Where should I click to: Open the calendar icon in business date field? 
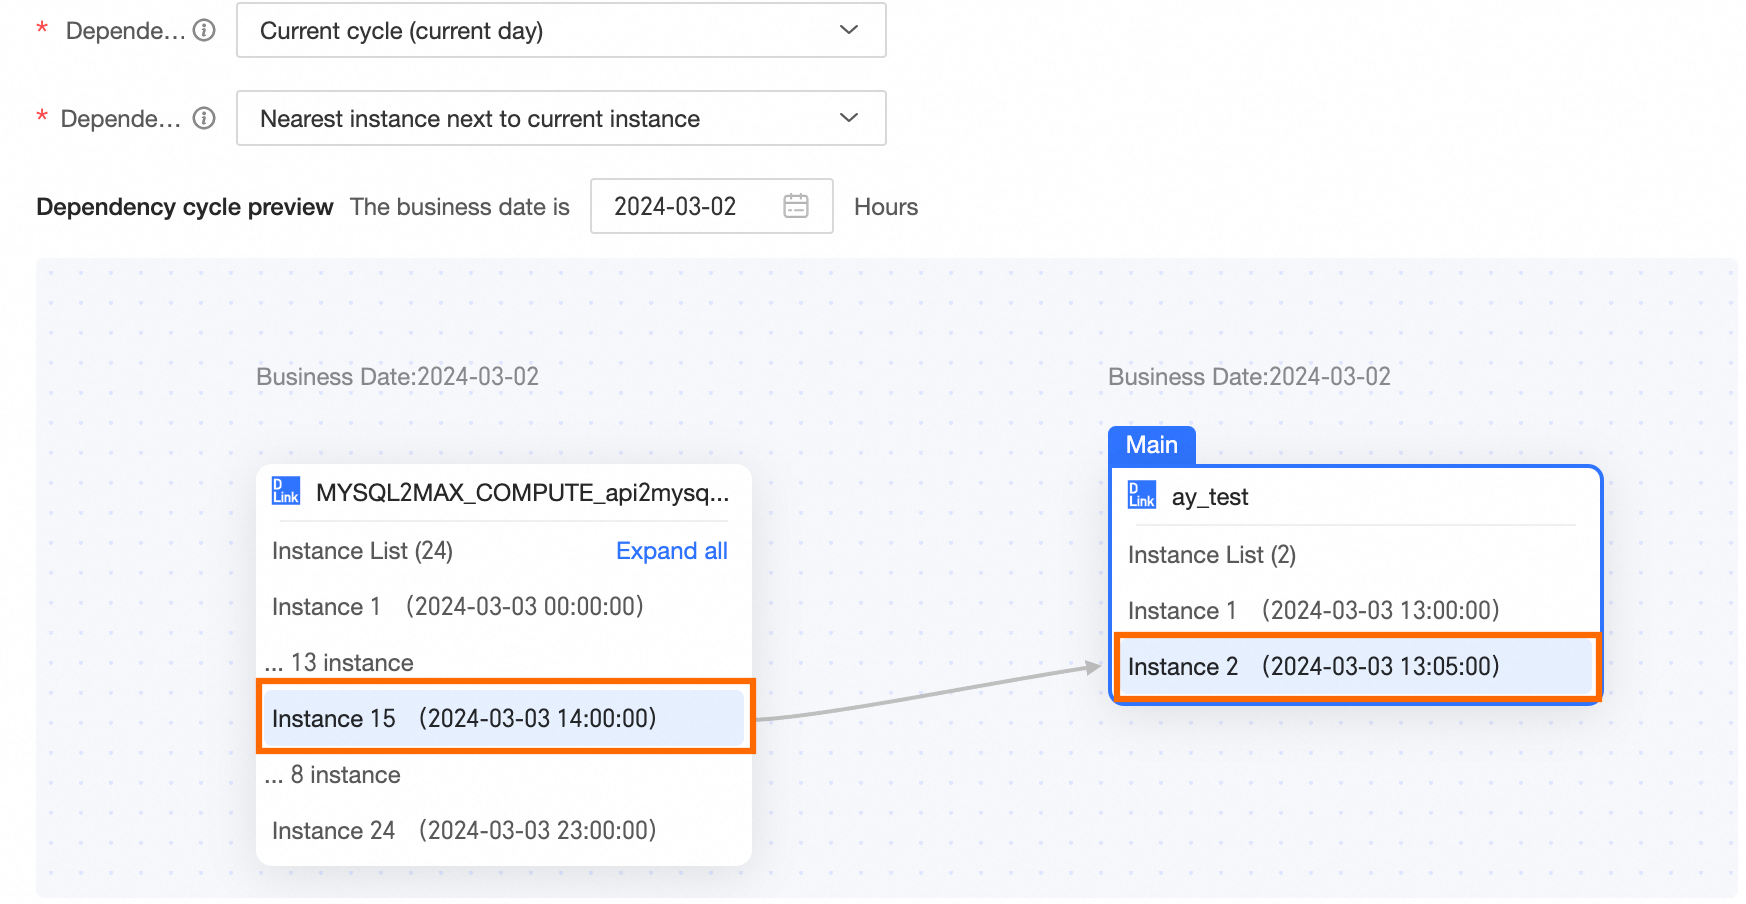[x=796, y=206]
